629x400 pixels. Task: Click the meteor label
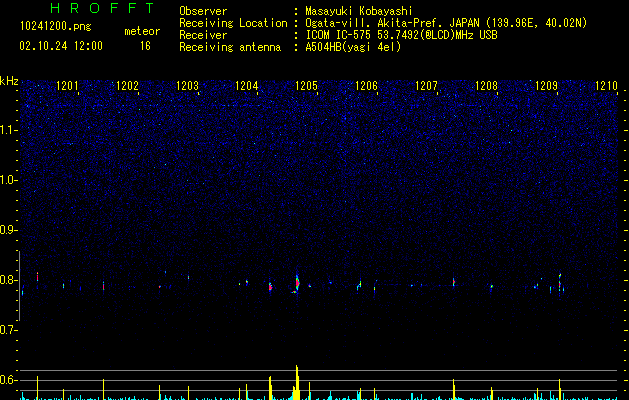point(142,31)
